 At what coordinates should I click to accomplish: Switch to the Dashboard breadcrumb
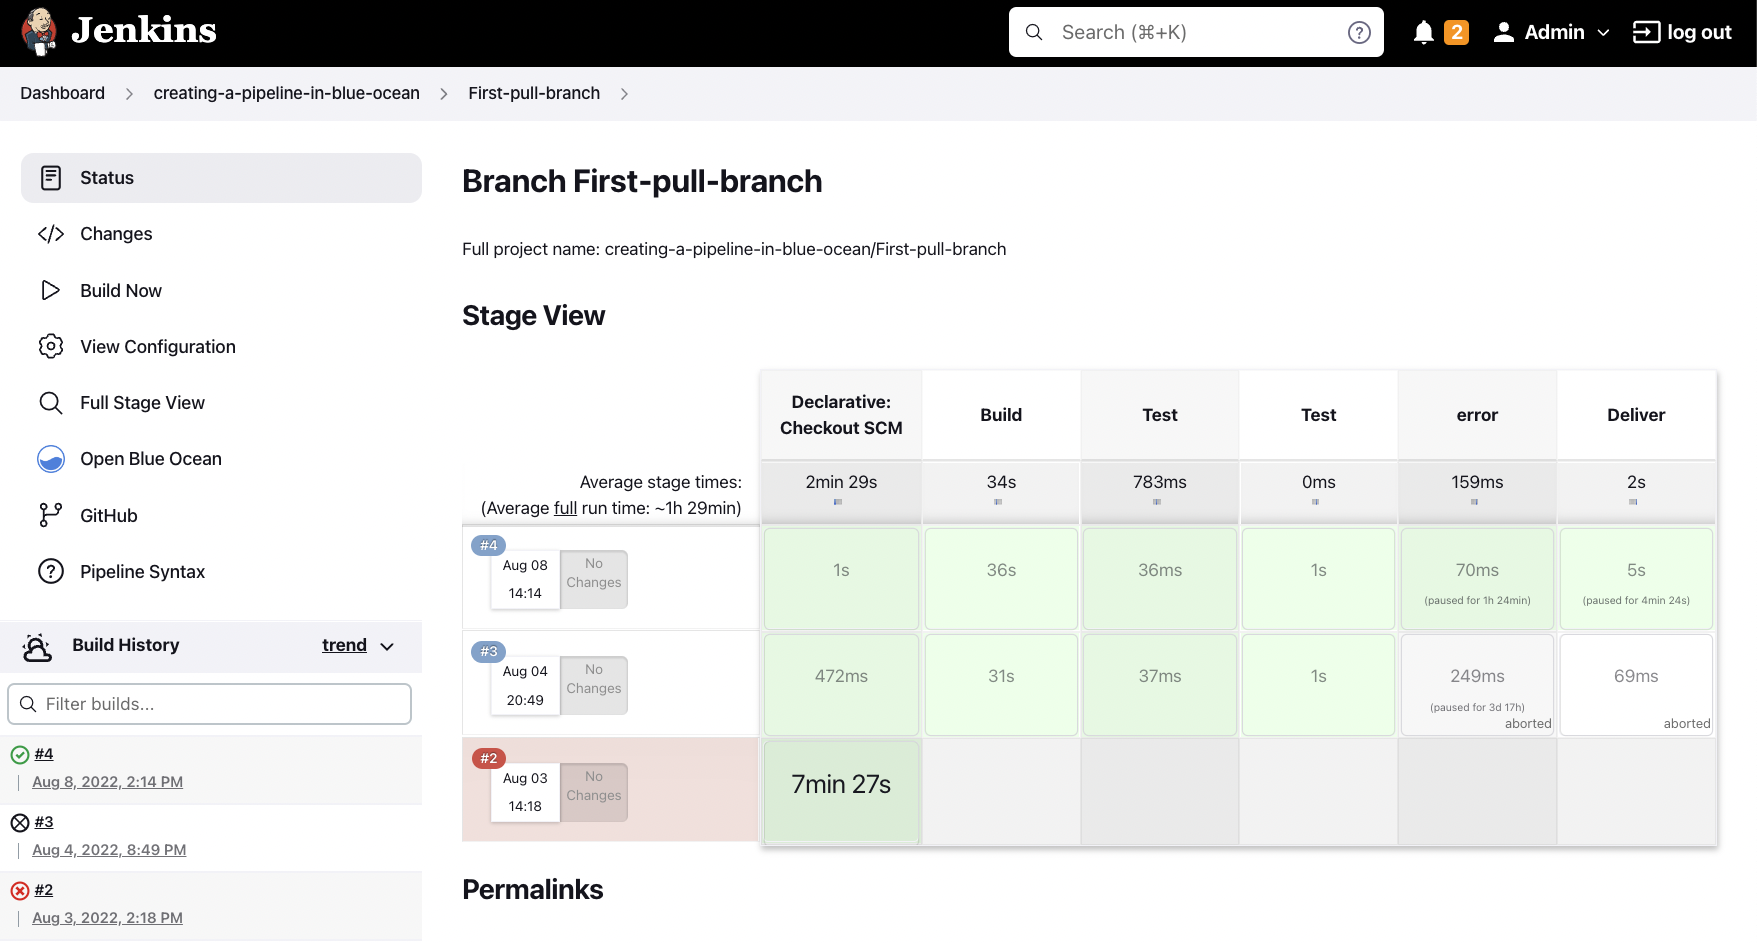62,93
